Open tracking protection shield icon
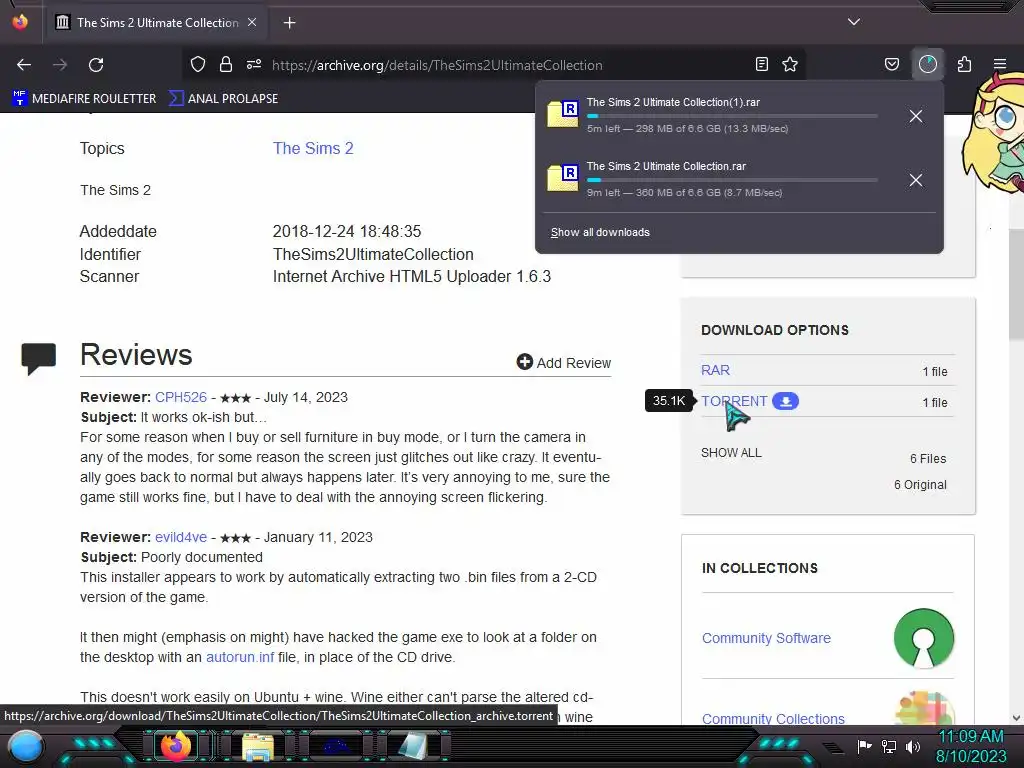This screenshot has height=768, width=1024. point(198,64)
